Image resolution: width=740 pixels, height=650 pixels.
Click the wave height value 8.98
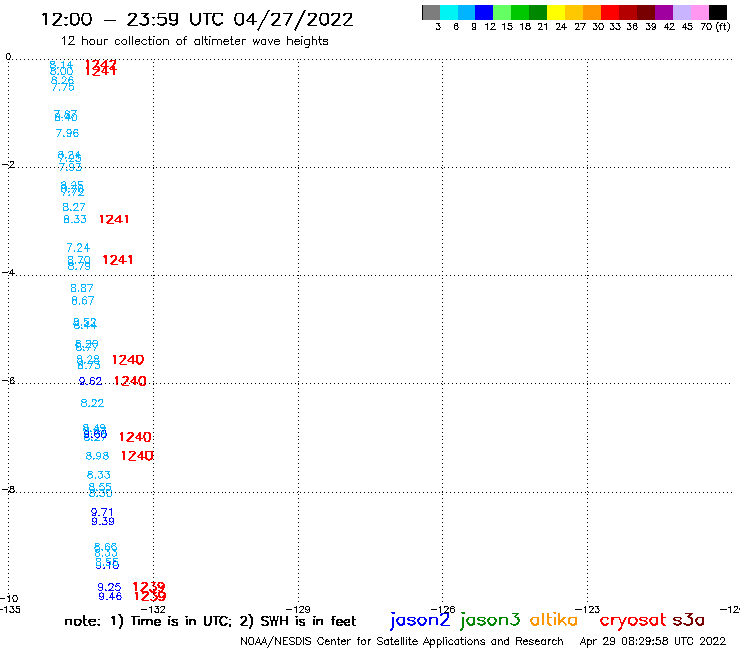[97, 456]
